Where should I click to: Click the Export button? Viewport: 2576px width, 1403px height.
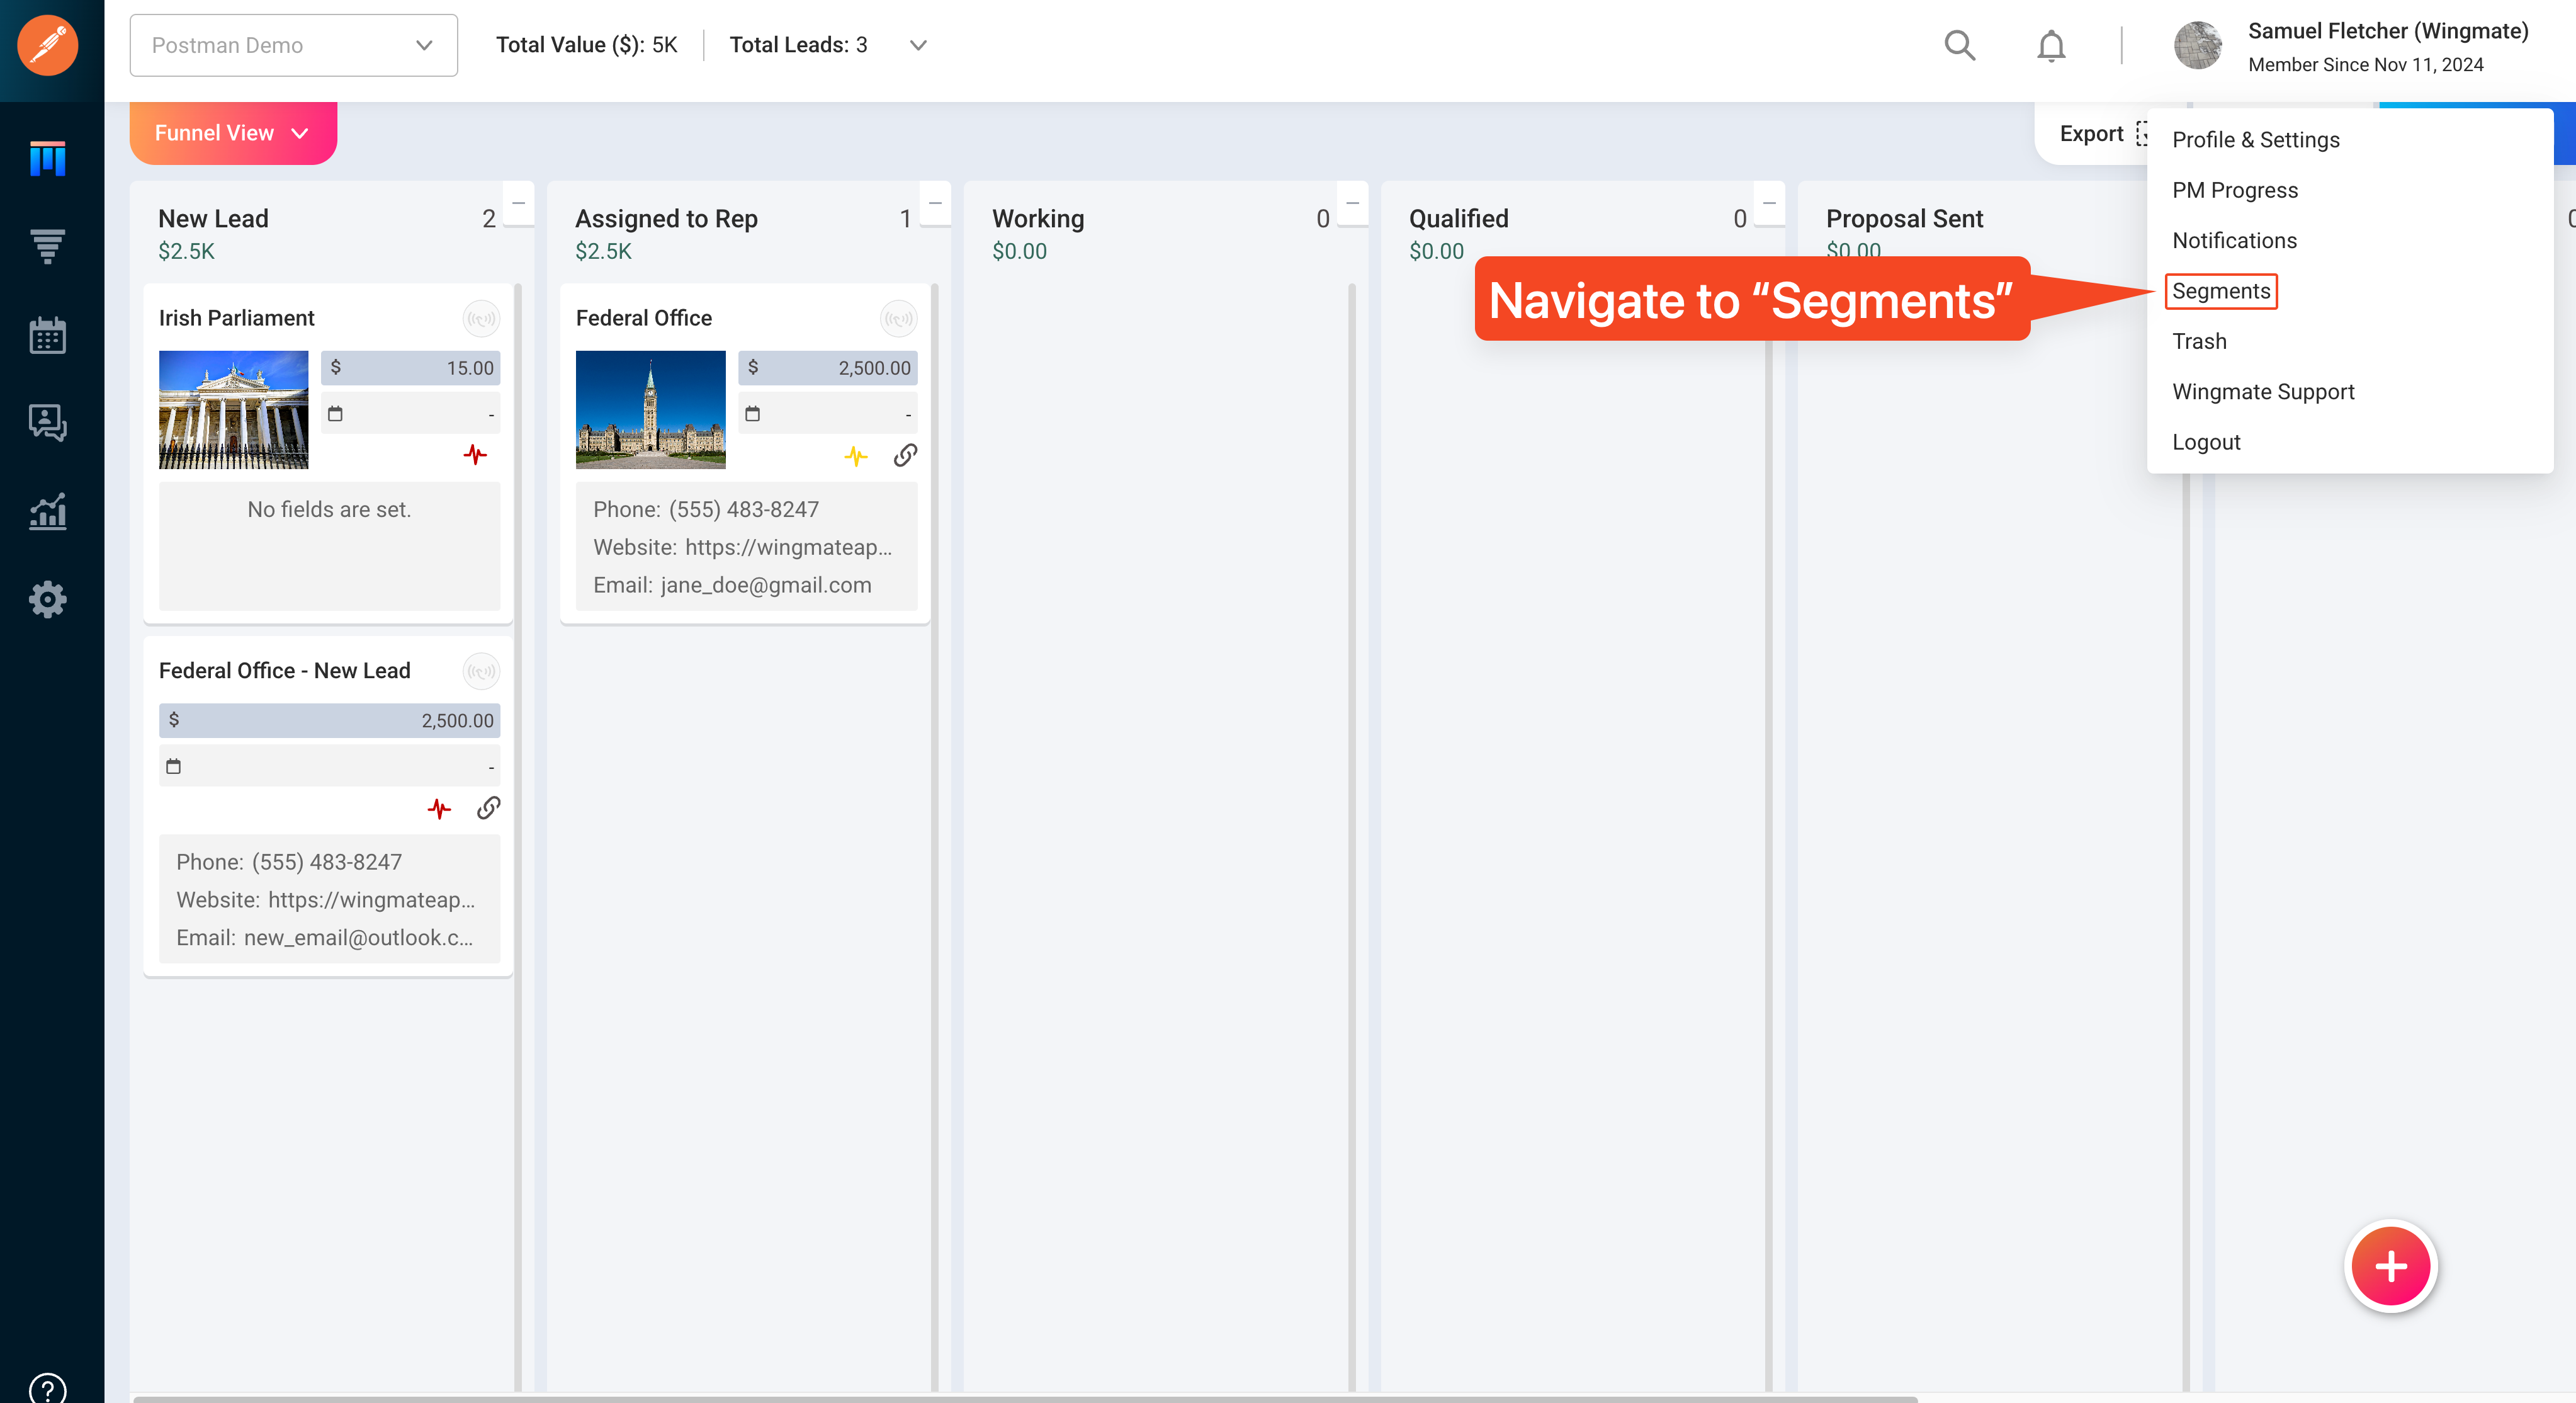[x=2091, y=133]
